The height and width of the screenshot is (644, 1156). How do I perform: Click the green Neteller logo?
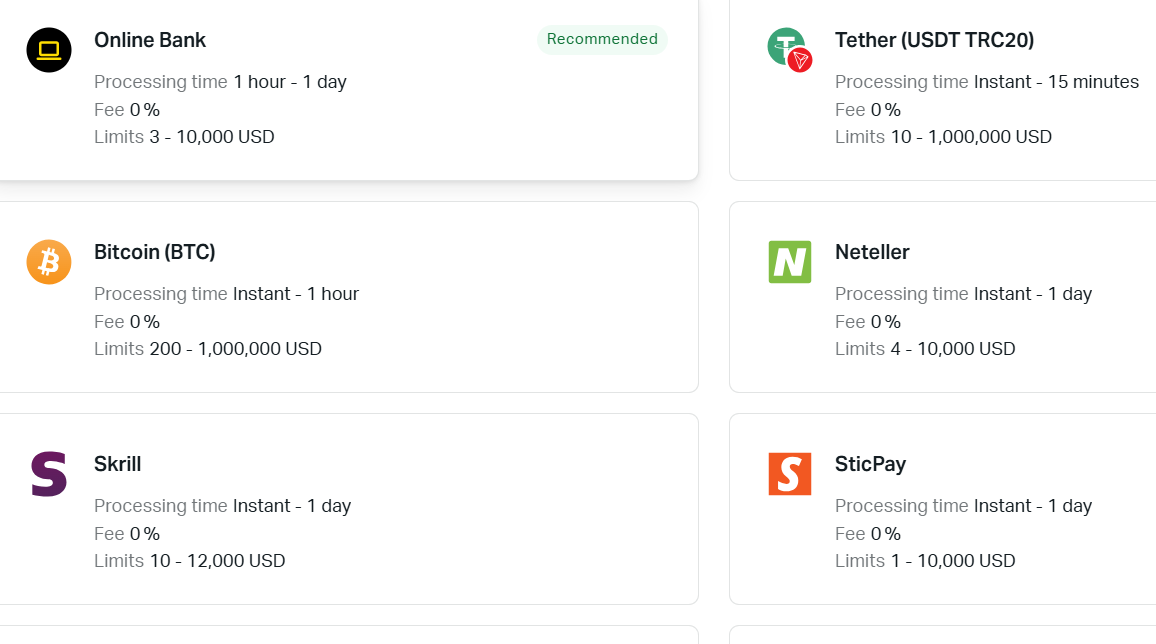pos(789,262)
